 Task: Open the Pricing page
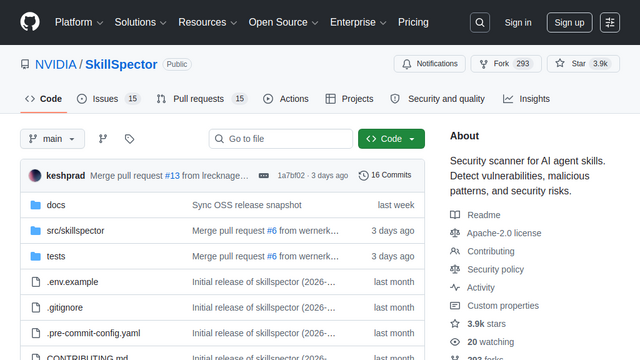click(x=413, y=22)
